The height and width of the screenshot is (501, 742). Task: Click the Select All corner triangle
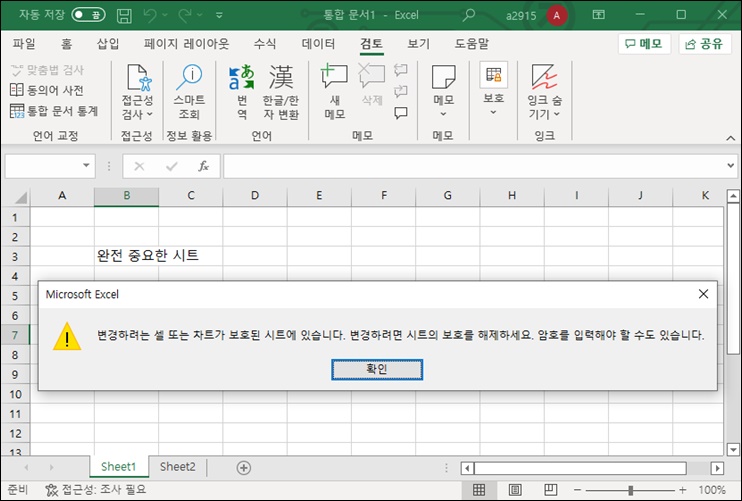(20, 196)
